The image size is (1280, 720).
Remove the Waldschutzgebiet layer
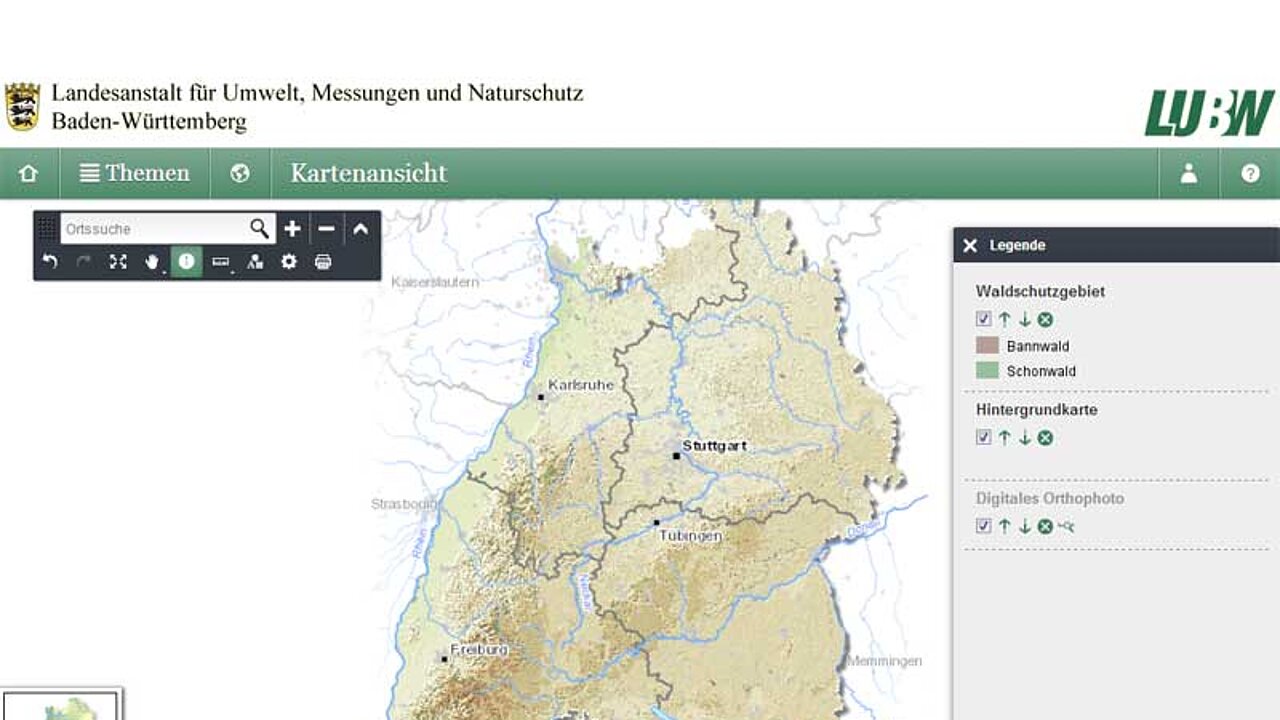click(1045, 319)
